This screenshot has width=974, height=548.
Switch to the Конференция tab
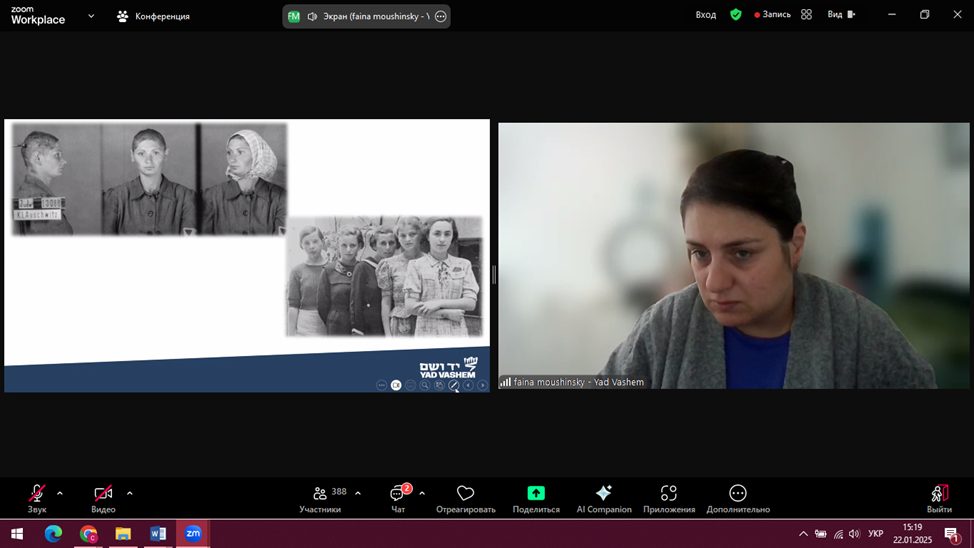click(153, 16)
